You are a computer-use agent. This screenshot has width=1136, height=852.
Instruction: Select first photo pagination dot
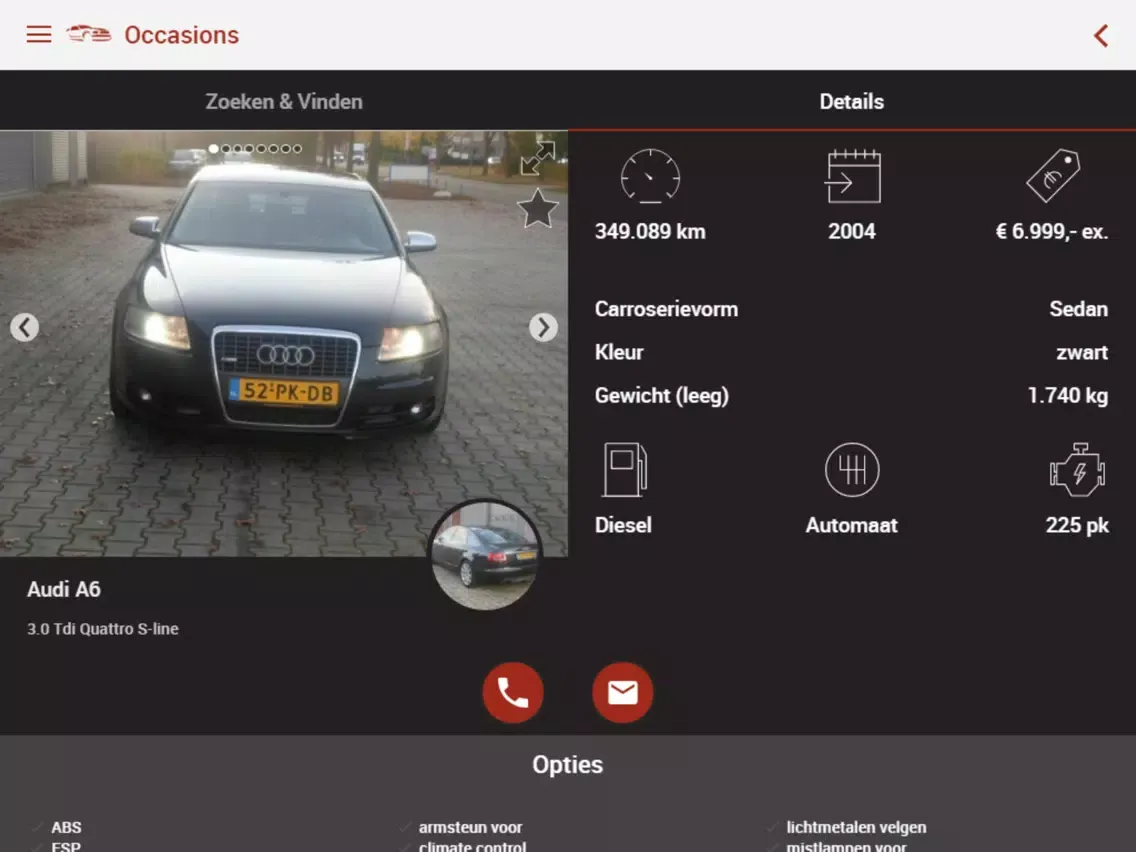click(214, 149)
